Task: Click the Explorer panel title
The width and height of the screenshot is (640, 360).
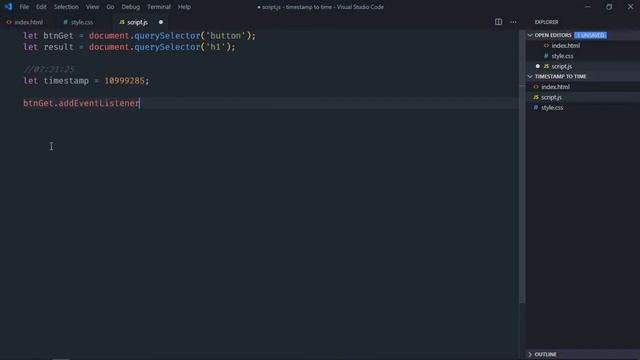Action: point(547,22)
